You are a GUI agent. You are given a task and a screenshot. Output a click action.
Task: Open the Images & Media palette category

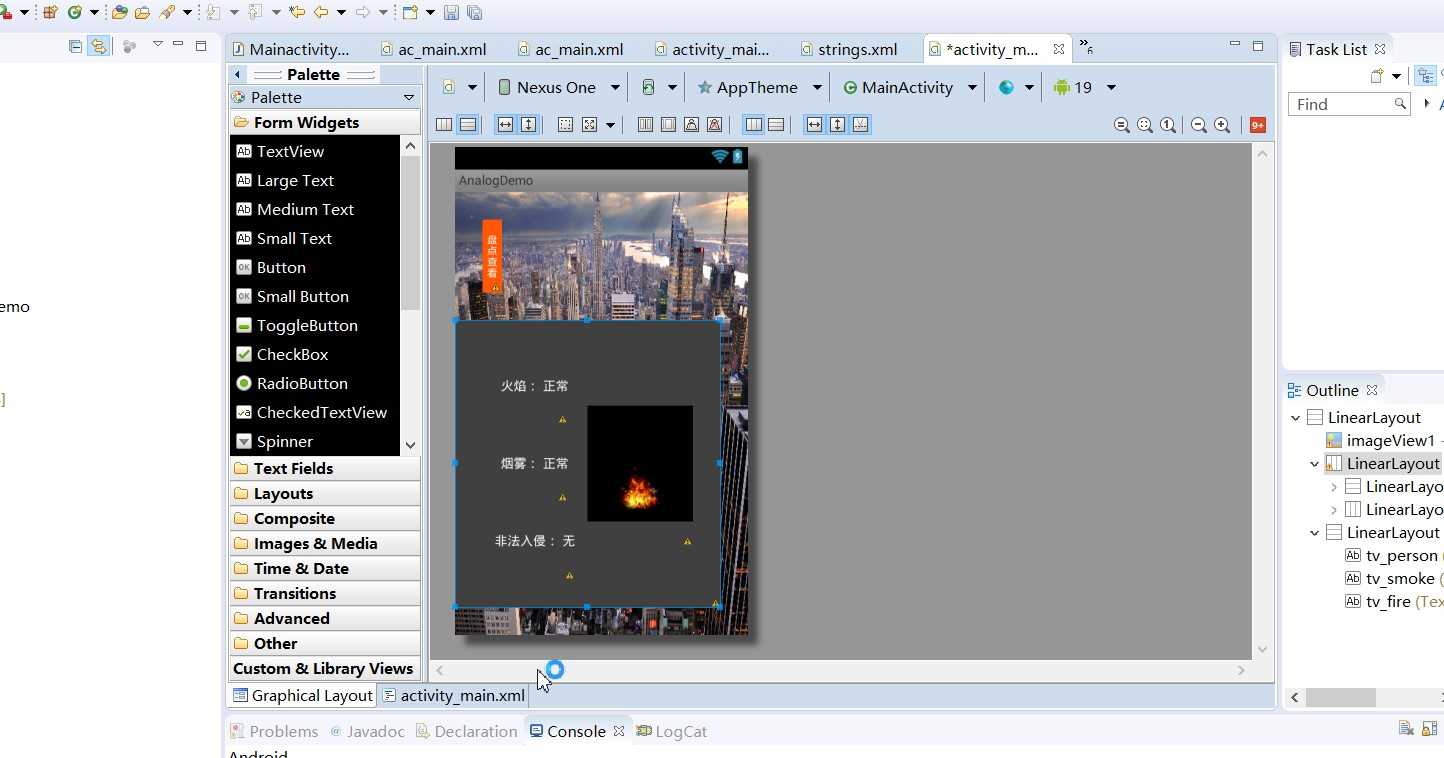(325, 543)
